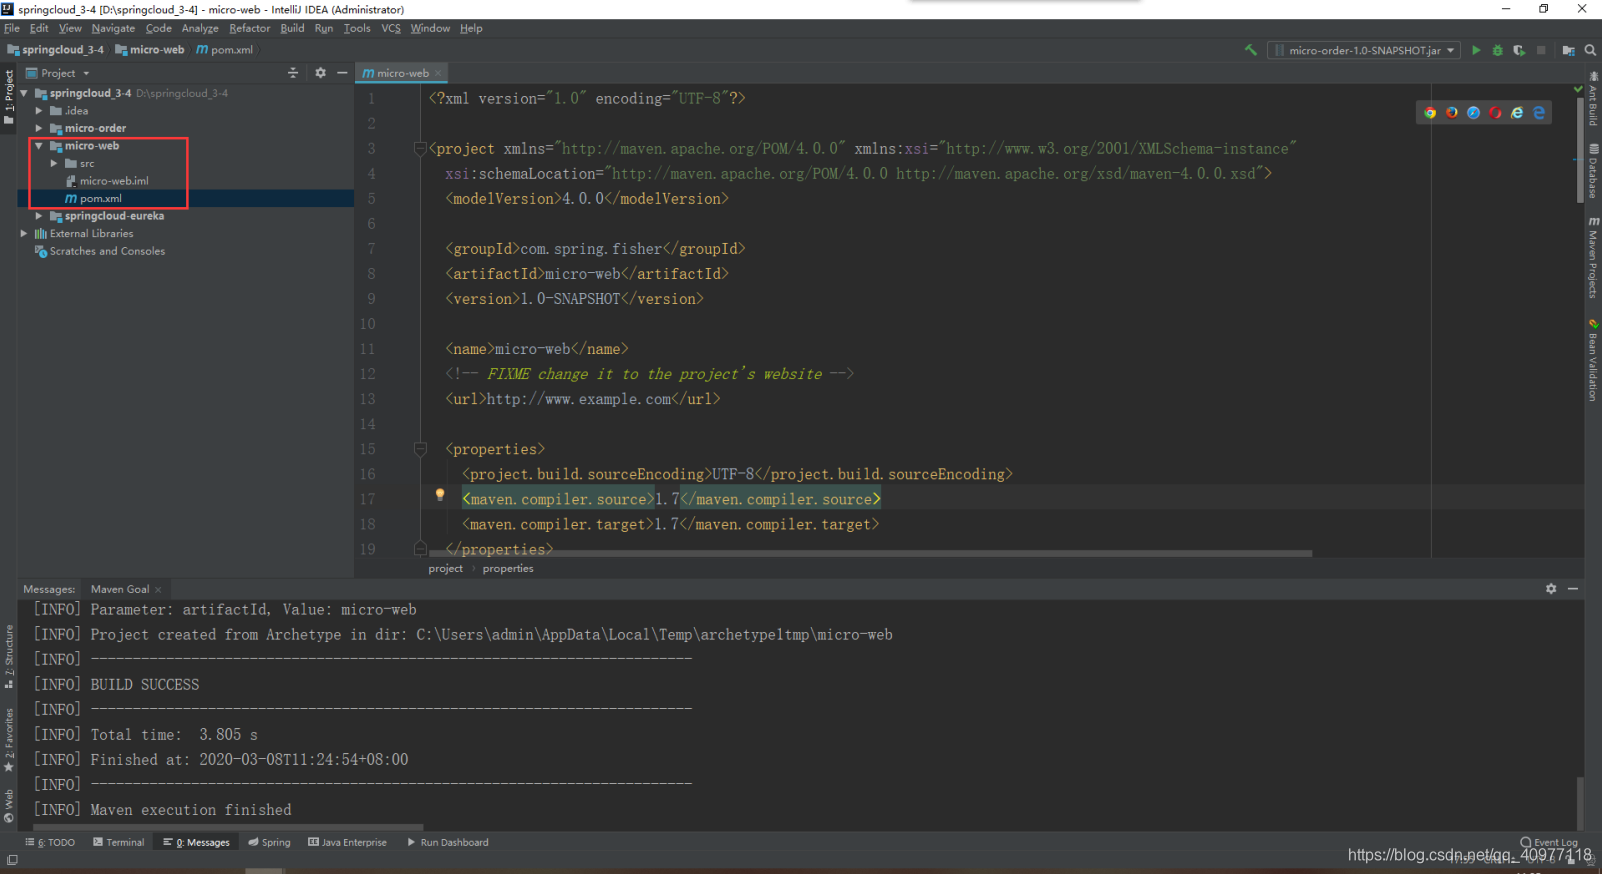
Task: Open pom.xml preview in Firefox
Action: [x=1452, y=113]
